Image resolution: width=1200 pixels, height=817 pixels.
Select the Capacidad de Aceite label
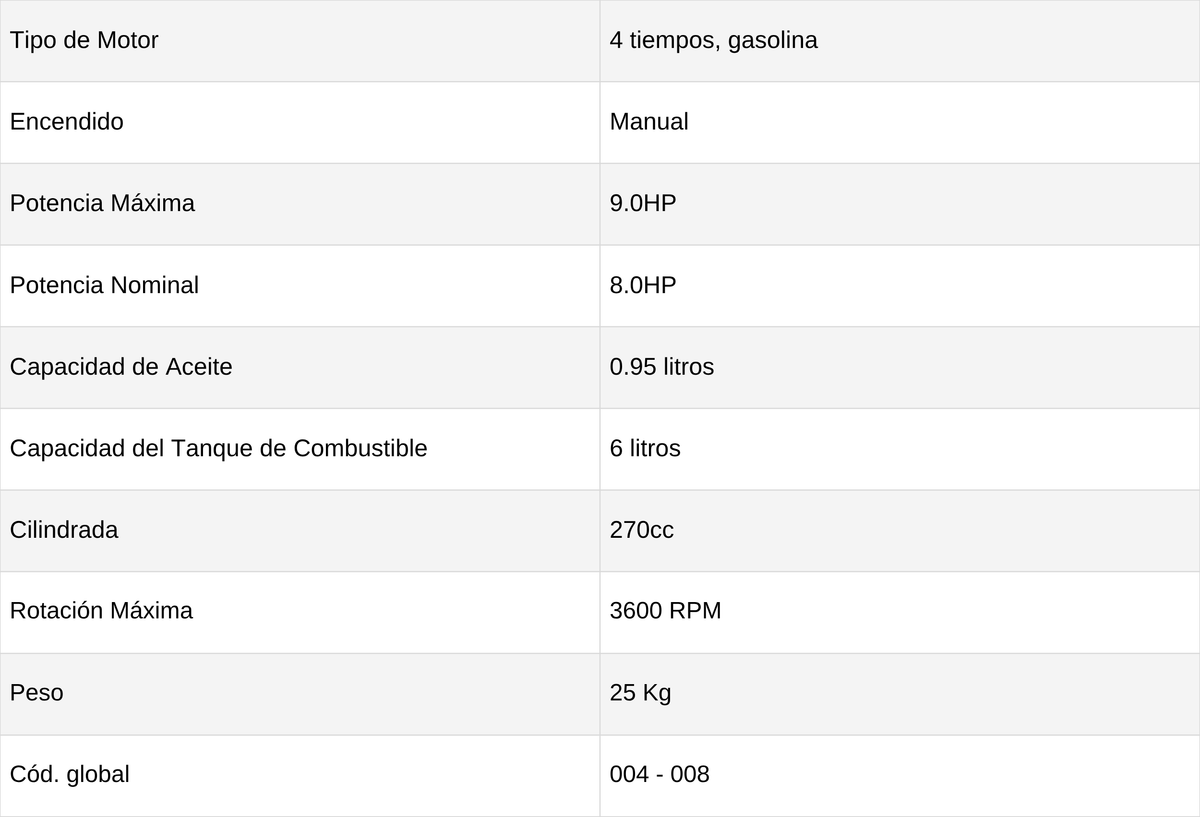pos(121,367)
